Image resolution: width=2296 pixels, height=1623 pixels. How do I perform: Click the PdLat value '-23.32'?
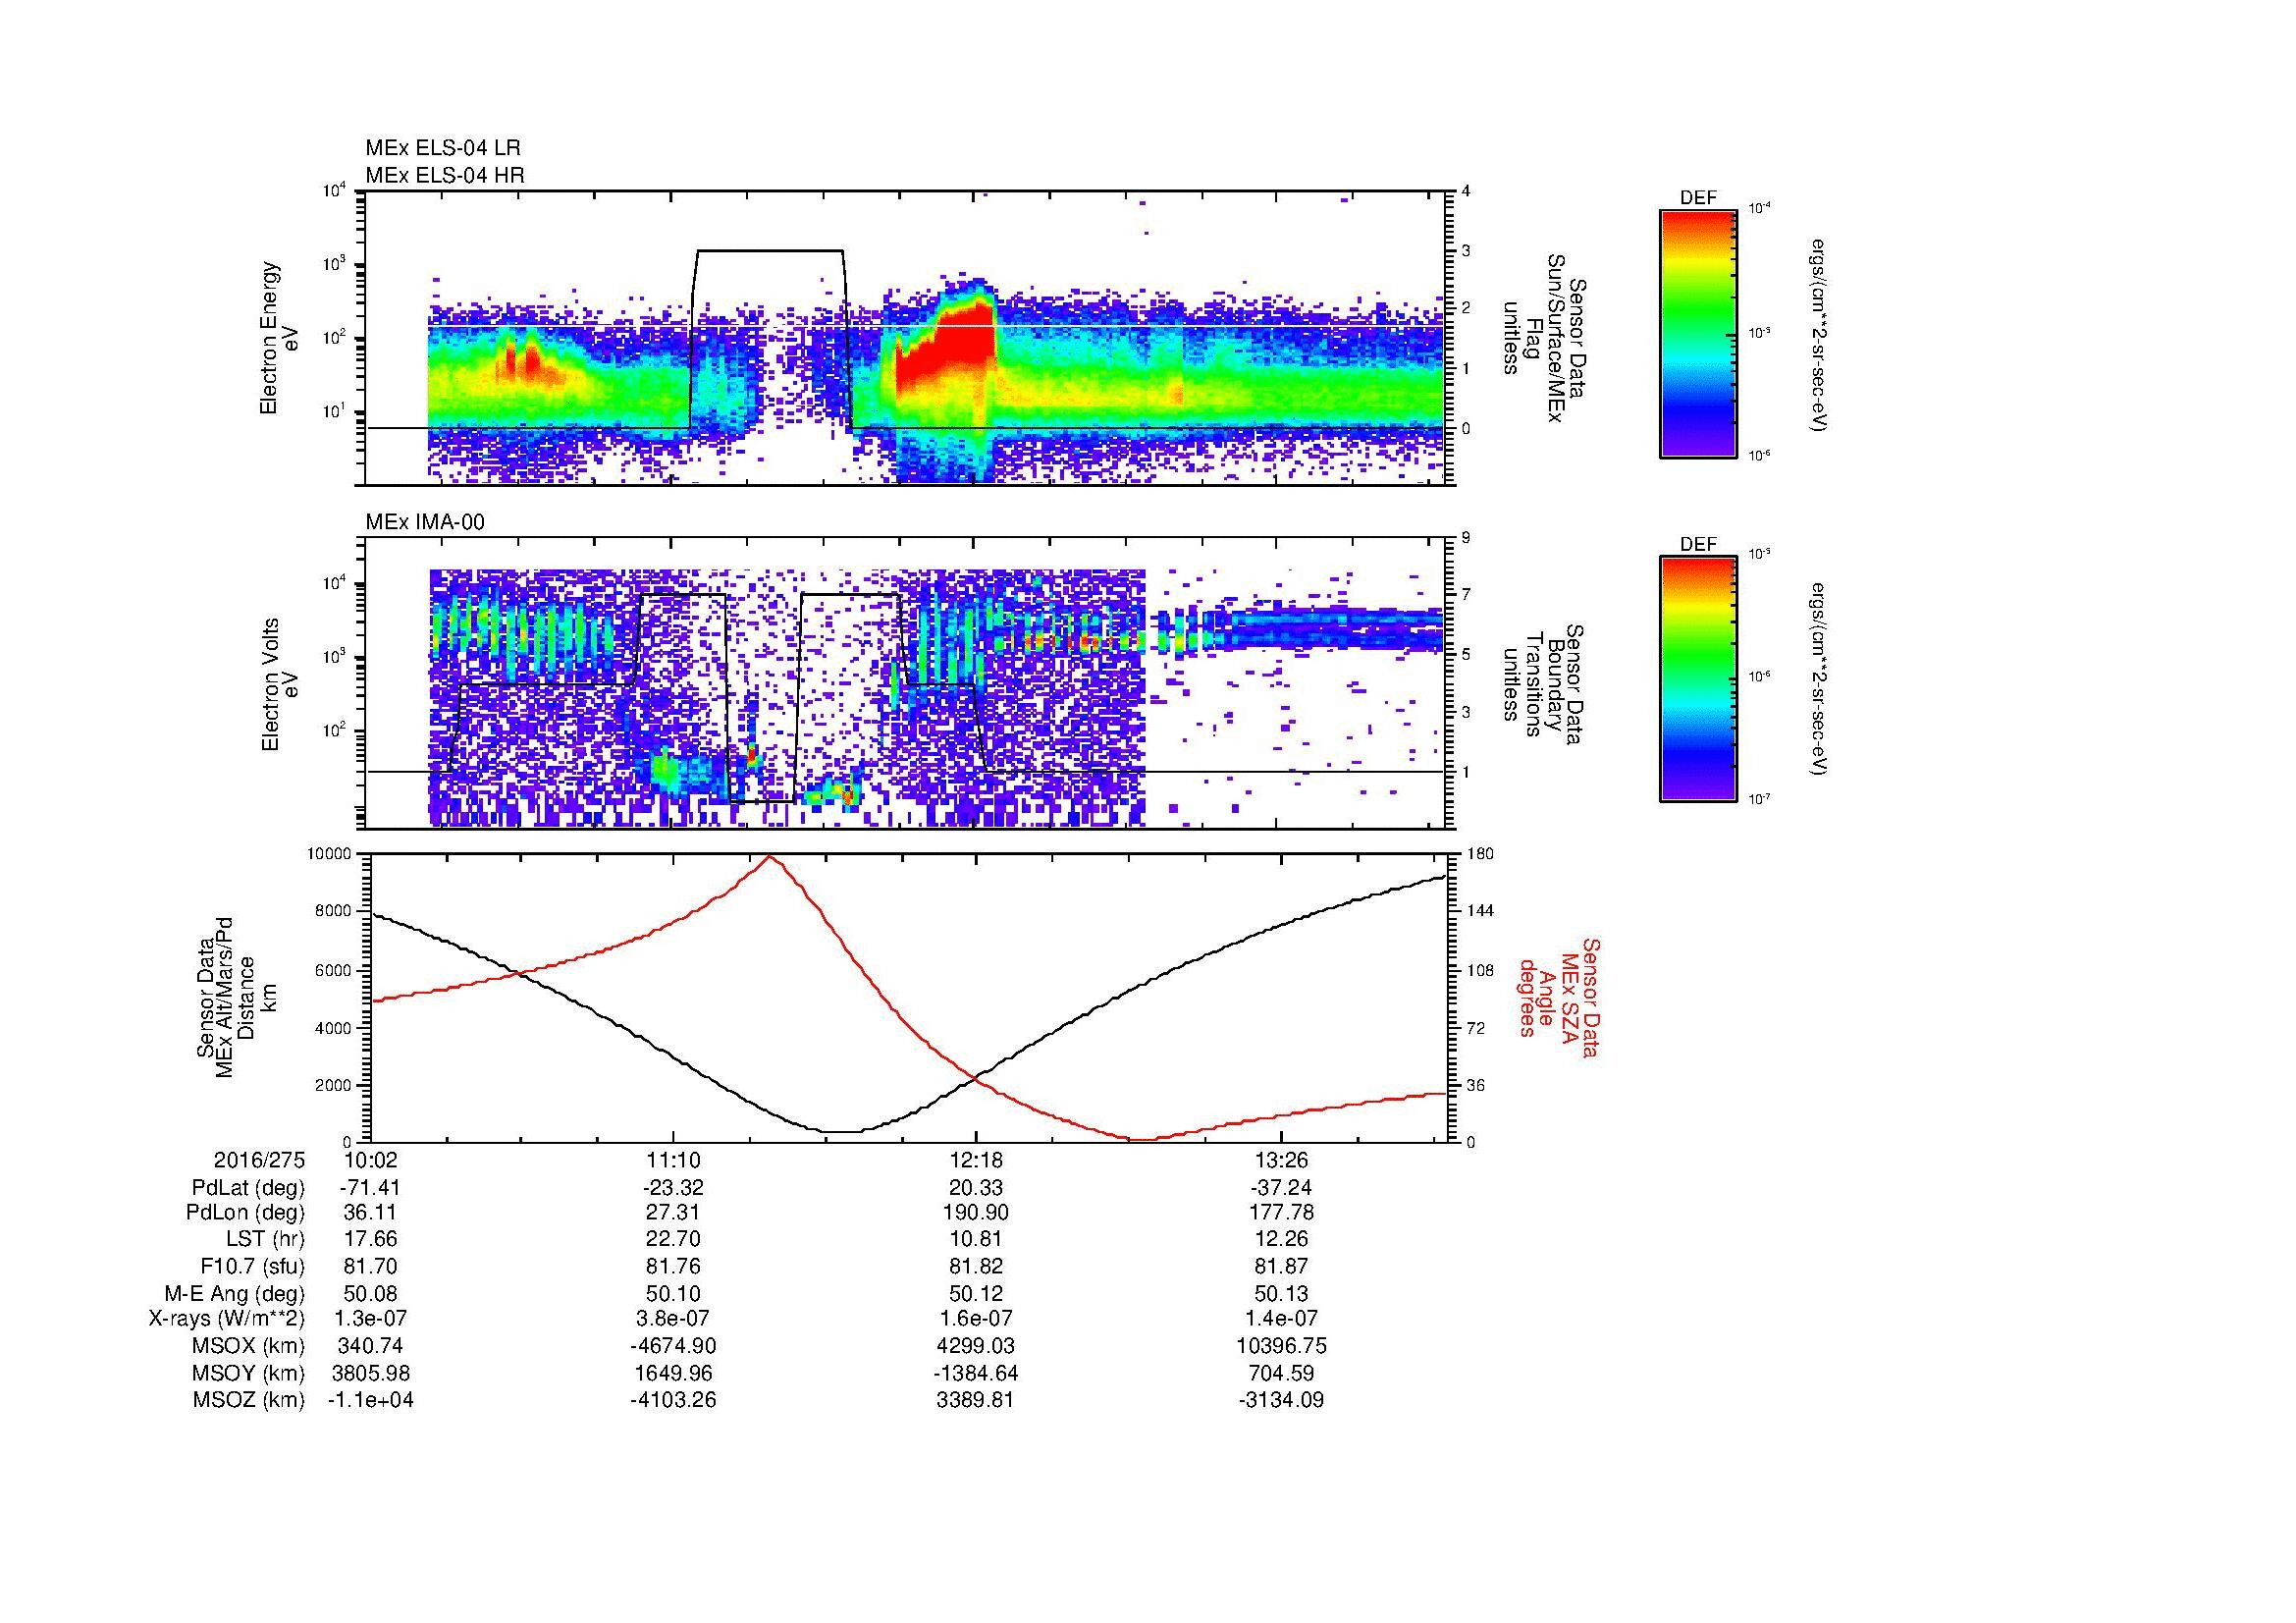[x=673, y=1188]
